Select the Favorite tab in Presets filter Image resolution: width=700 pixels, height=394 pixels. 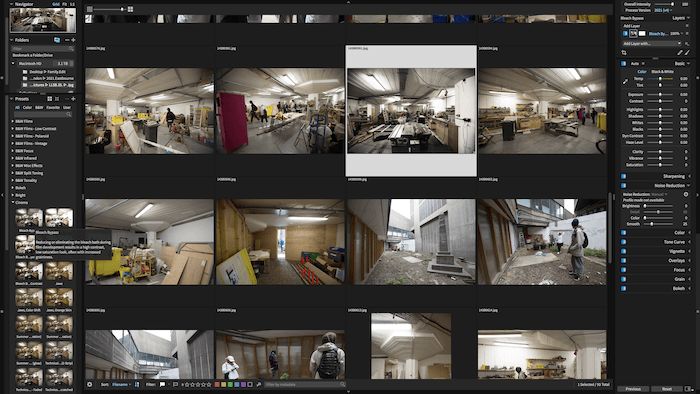(x=53, y=108)
